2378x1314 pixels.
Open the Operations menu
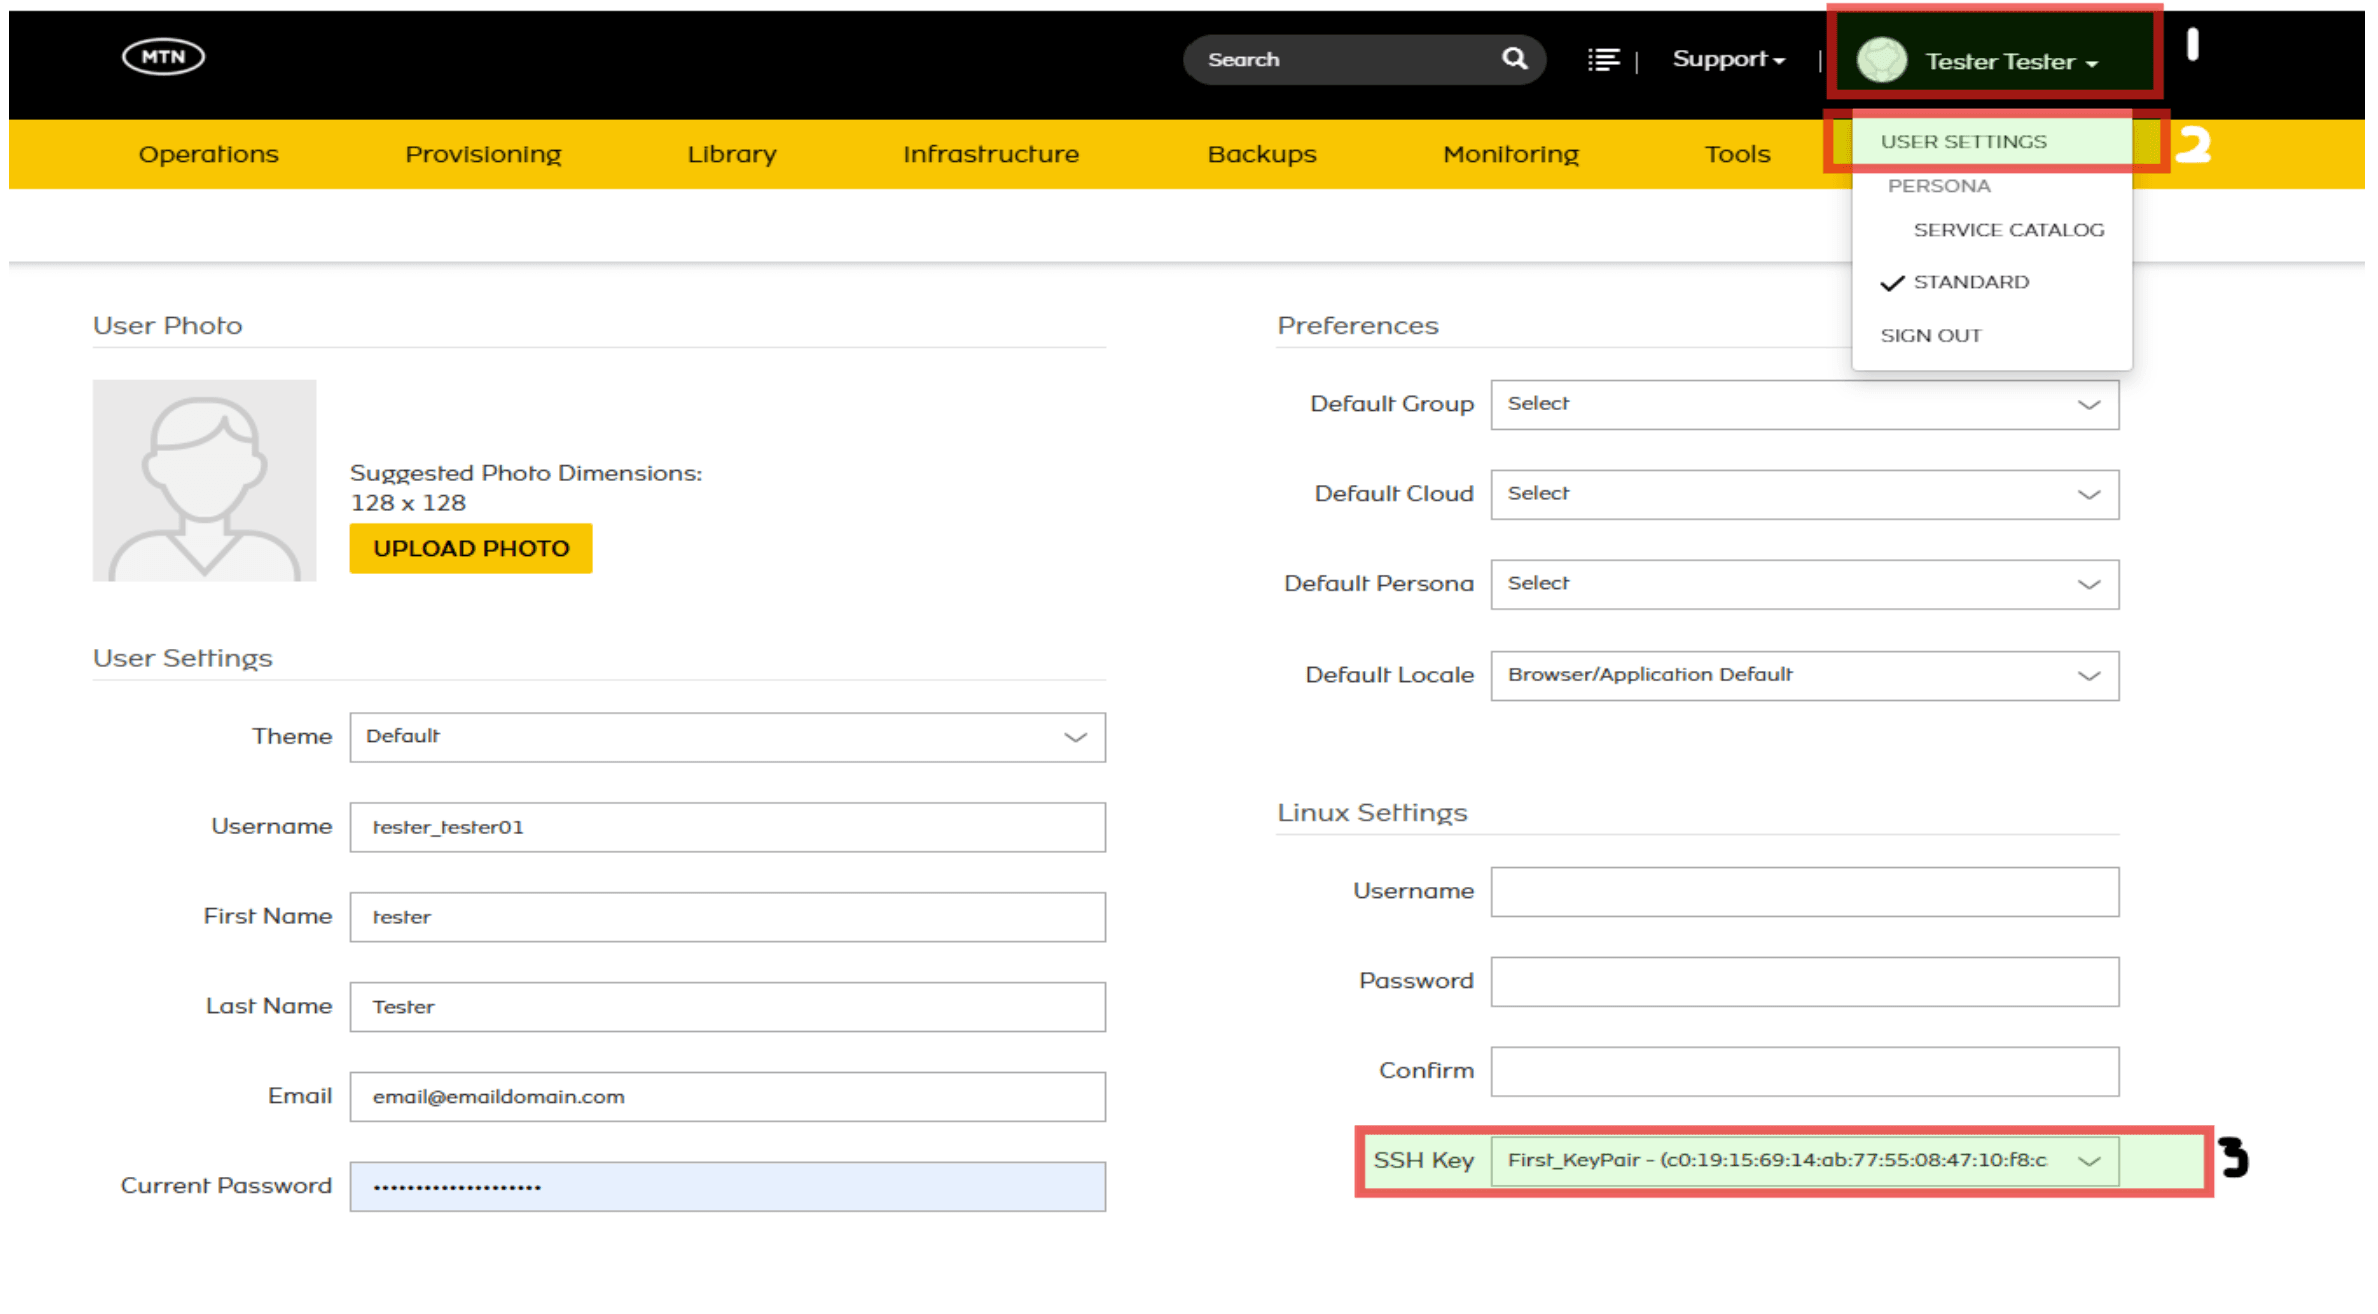pyautogui.click(x=208, y=154)
